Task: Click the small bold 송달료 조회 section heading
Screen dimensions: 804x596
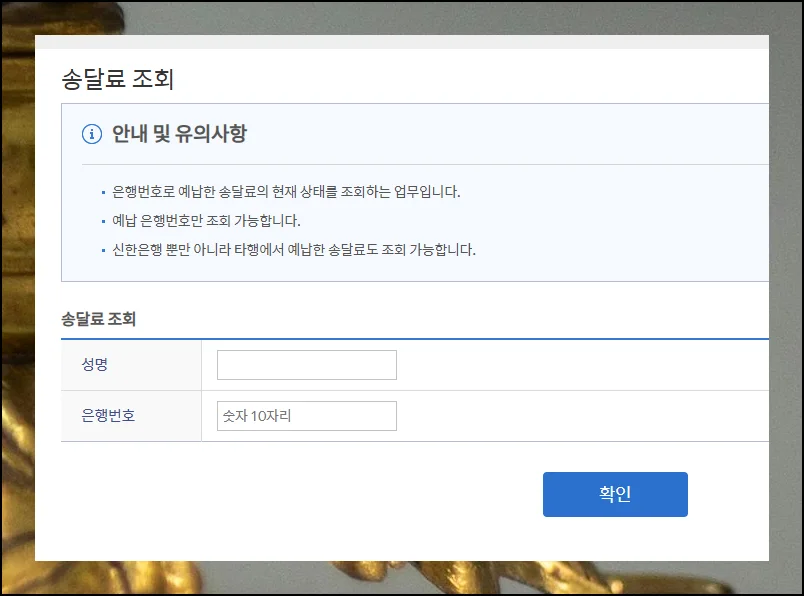Action: (x=98, y=320)
